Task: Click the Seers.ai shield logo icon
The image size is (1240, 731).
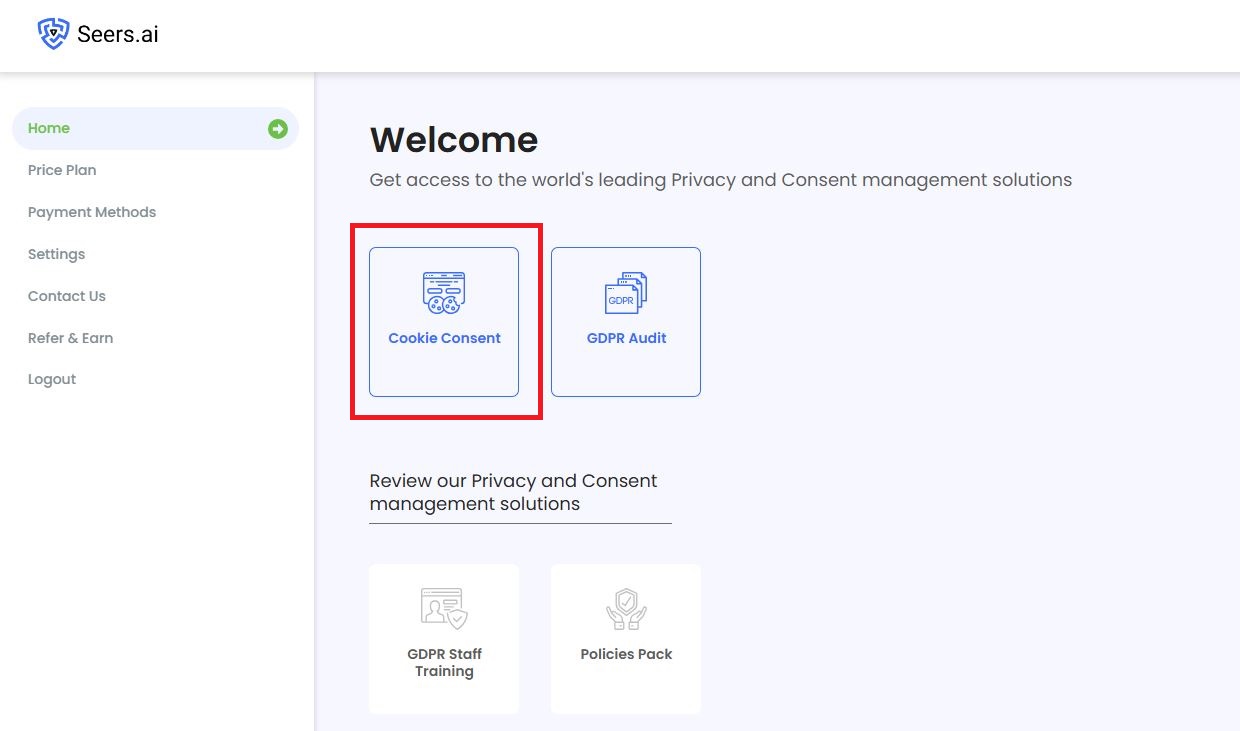Action: (x=53, y=34)
